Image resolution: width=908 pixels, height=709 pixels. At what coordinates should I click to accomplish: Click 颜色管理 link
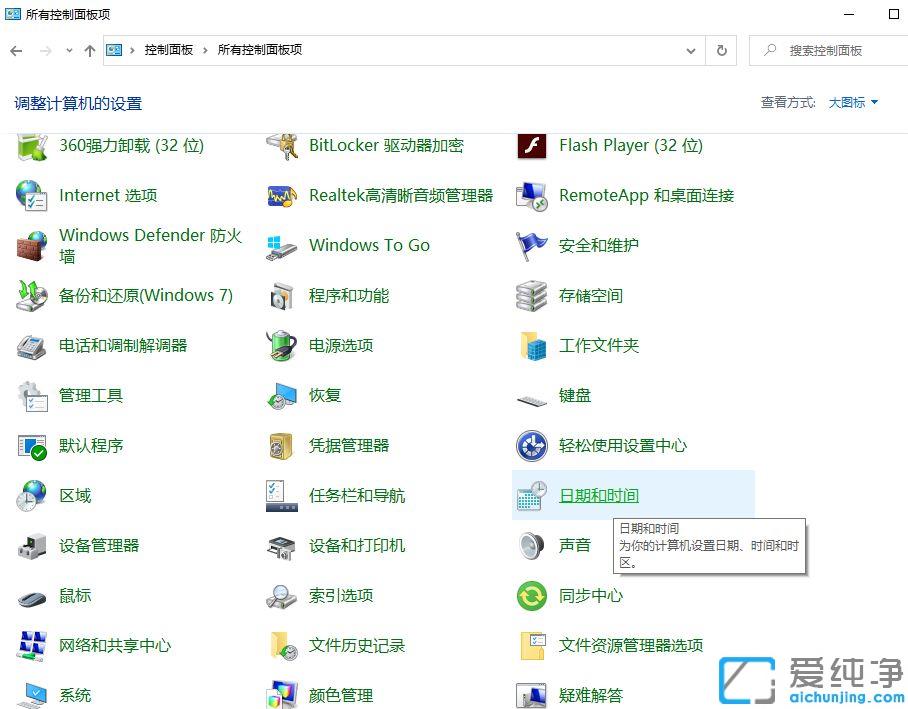(341, 695)
